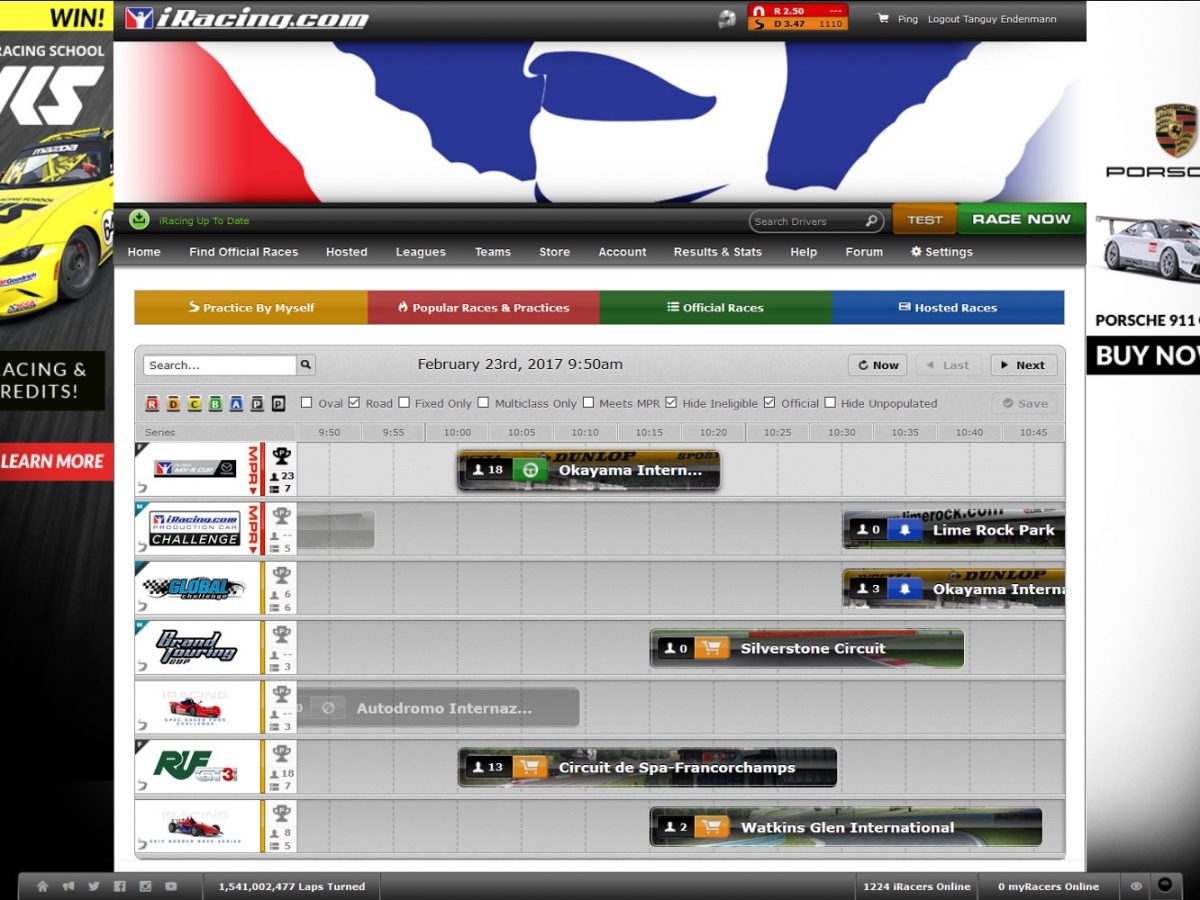Click the search drivers magnifier icon

[x=872, y=221]
